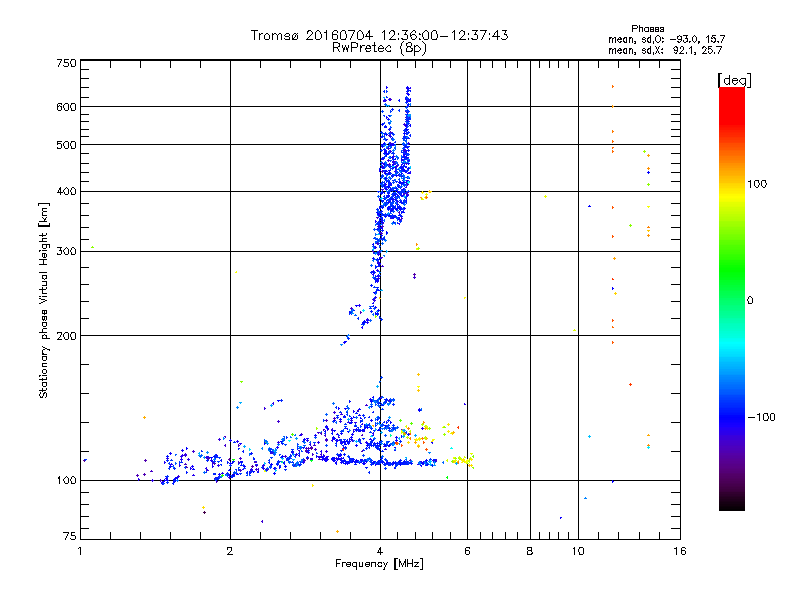This screenshot has height=600, width=800.
Task: Click the x-axis tick label '2'
Action: [x=230, y=551]
